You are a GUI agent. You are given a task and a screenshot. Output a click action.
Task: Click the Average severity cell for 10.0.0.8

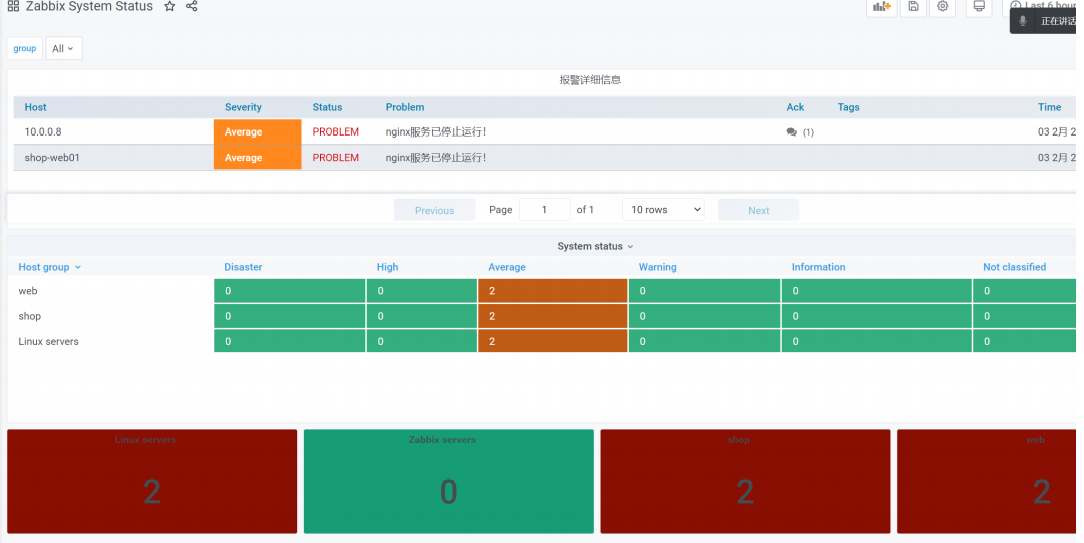click(x=257, y=132)
